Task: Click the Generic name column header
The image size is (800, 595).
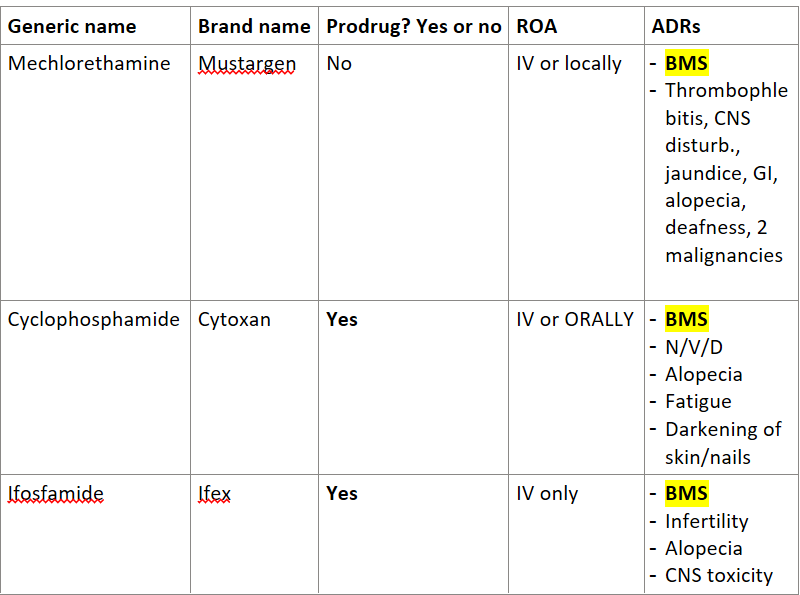Action: click(x=72, y=26)
